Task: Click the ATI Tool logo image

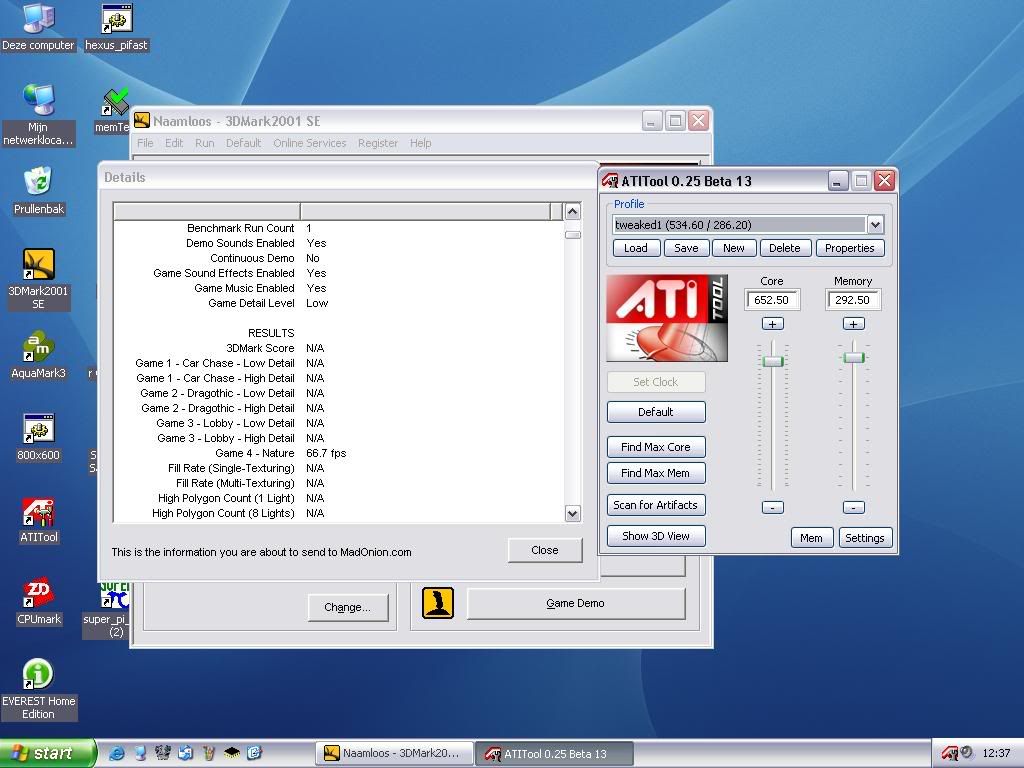Action: coord(667,318)
